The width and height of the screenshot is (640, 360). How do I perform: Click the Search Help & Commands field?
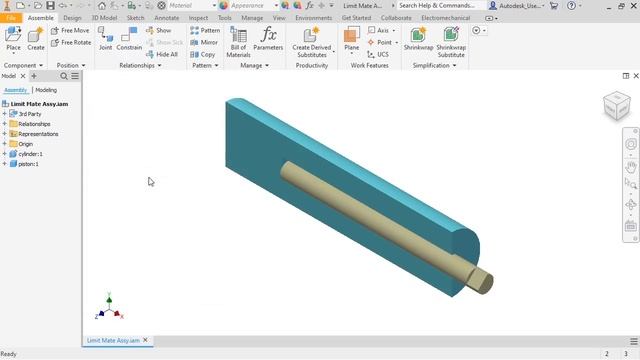(441, 6)
